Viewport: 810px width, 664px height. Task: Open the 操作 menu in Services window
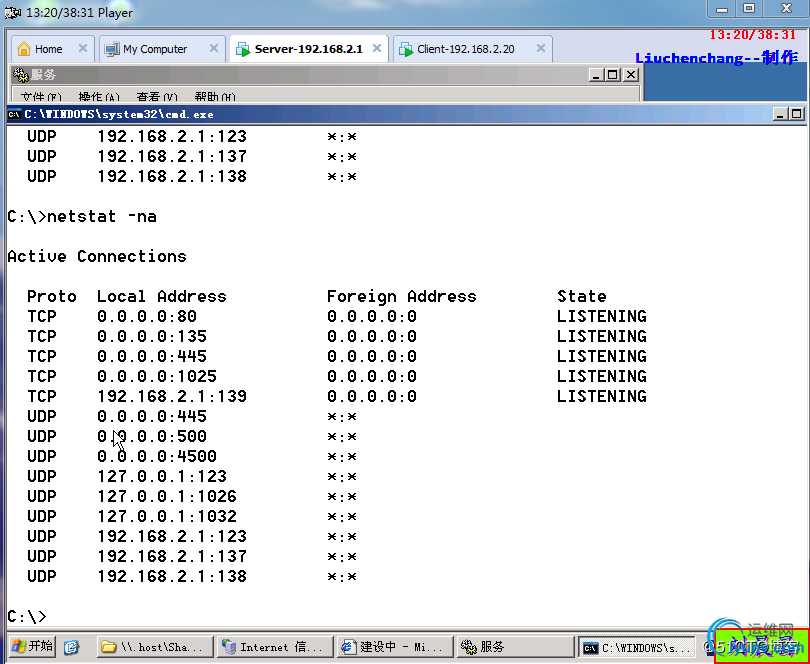[x=99, y=97]
